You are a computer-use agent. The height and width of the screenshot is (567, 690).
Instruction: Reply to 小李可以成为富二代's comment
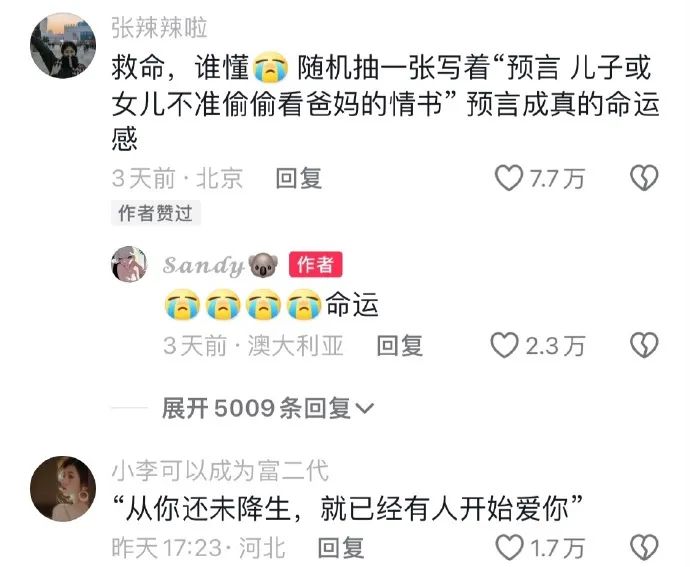pyautogui.click(x=341, y=548)
